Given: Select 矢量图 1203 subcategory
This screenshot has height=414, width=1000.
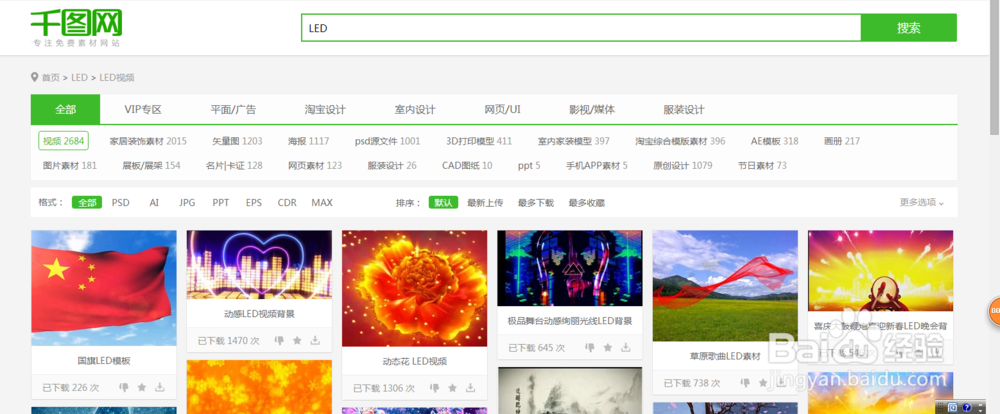Looking at the screenshot, I should click(237, 141).
